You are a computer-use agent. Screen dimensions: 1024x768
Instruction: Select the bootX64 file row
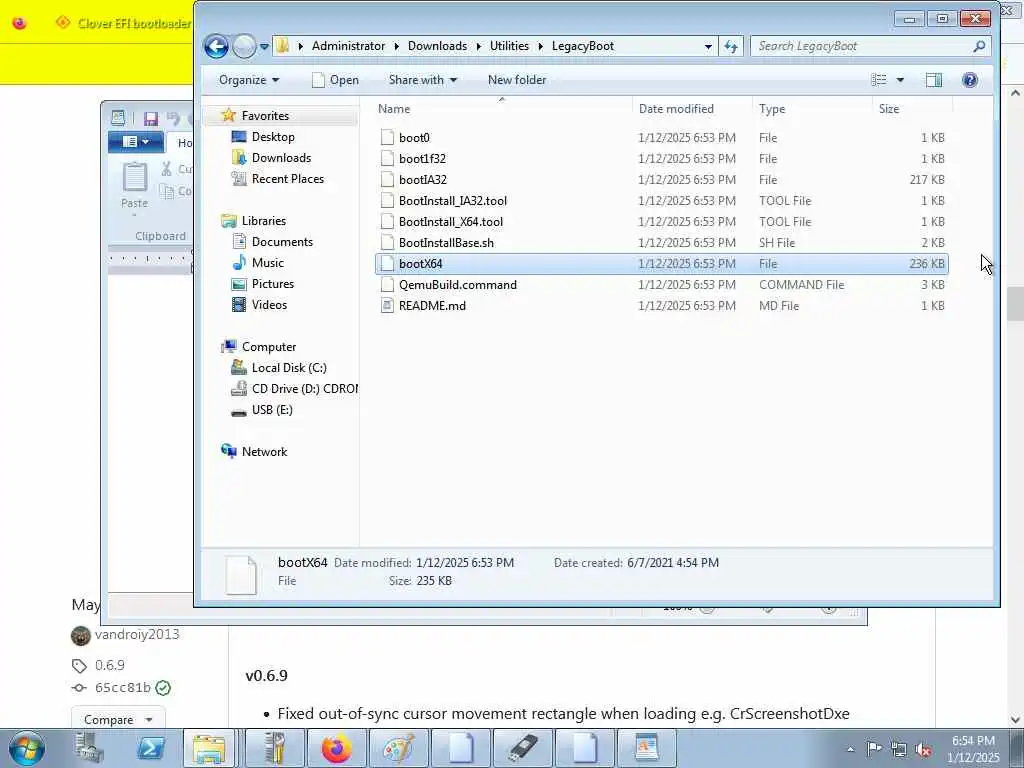(x=661, y=263)
